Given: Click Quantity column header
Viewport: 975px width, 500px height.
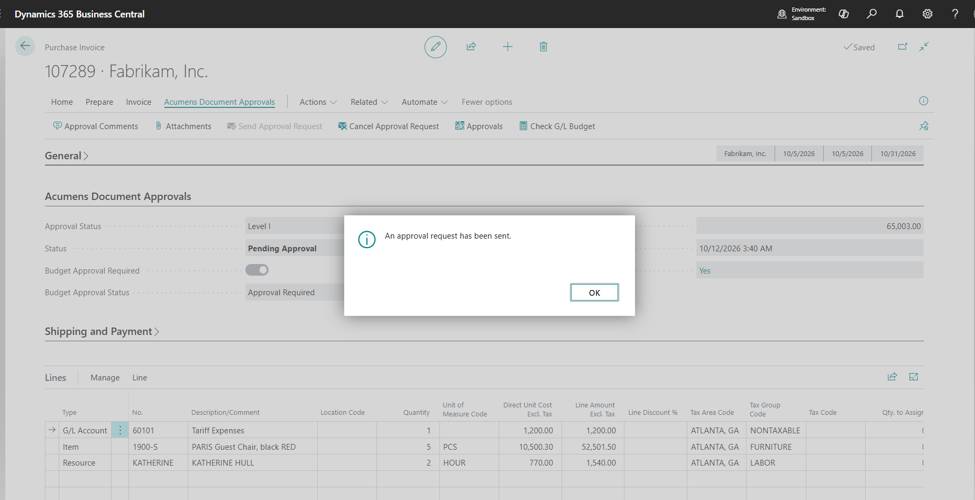Looking at the screenshot, I should tap(416, 412).
